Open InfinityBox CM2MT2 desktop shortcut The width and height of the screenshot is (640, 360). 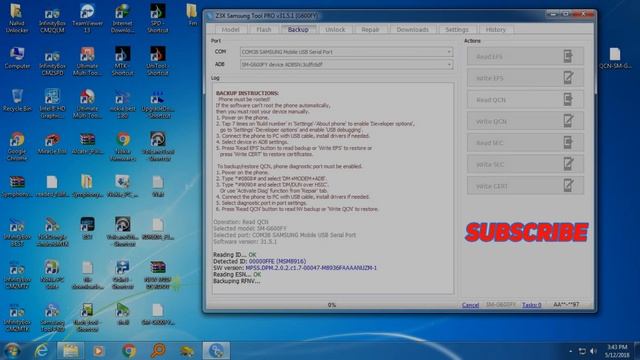tap(17, 275)
